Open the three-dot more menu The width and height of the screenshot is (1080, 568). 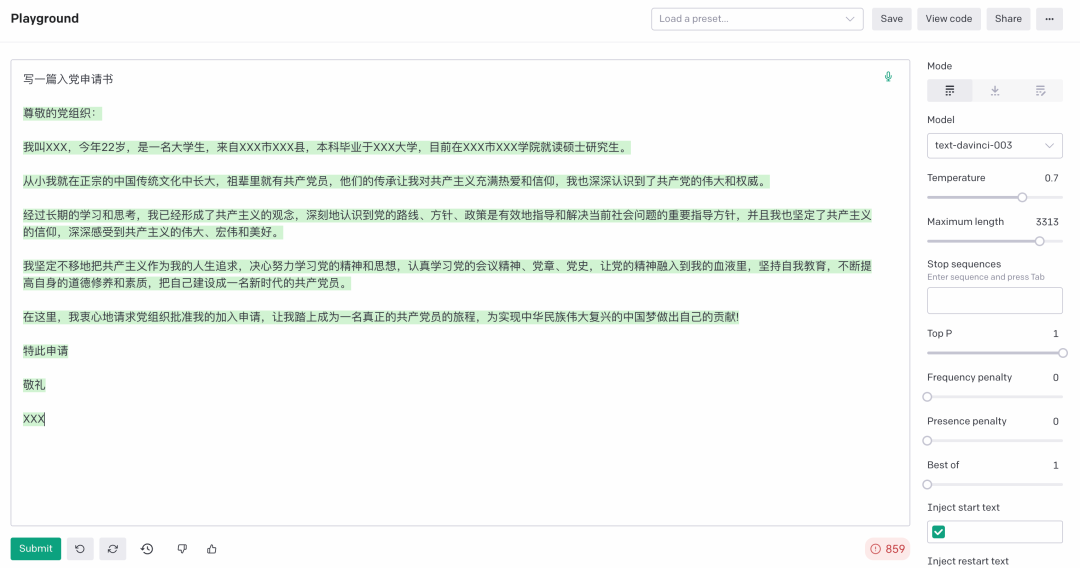[1049, 19]
